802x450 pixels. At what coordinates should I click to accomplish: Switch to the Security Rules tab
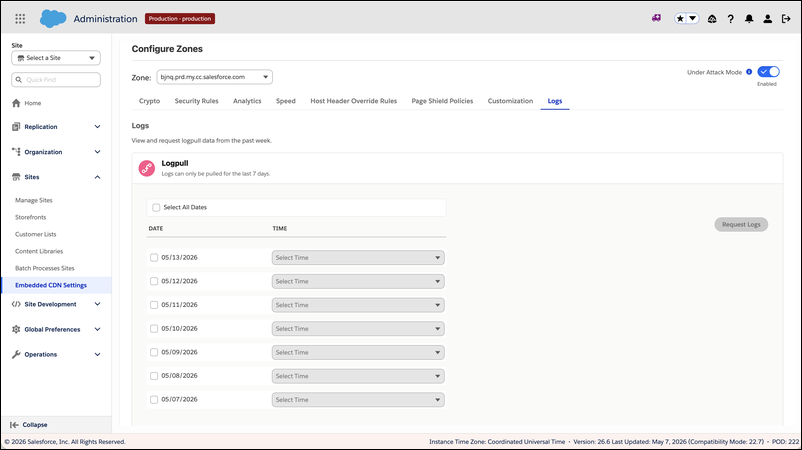(x=196, y=101)
